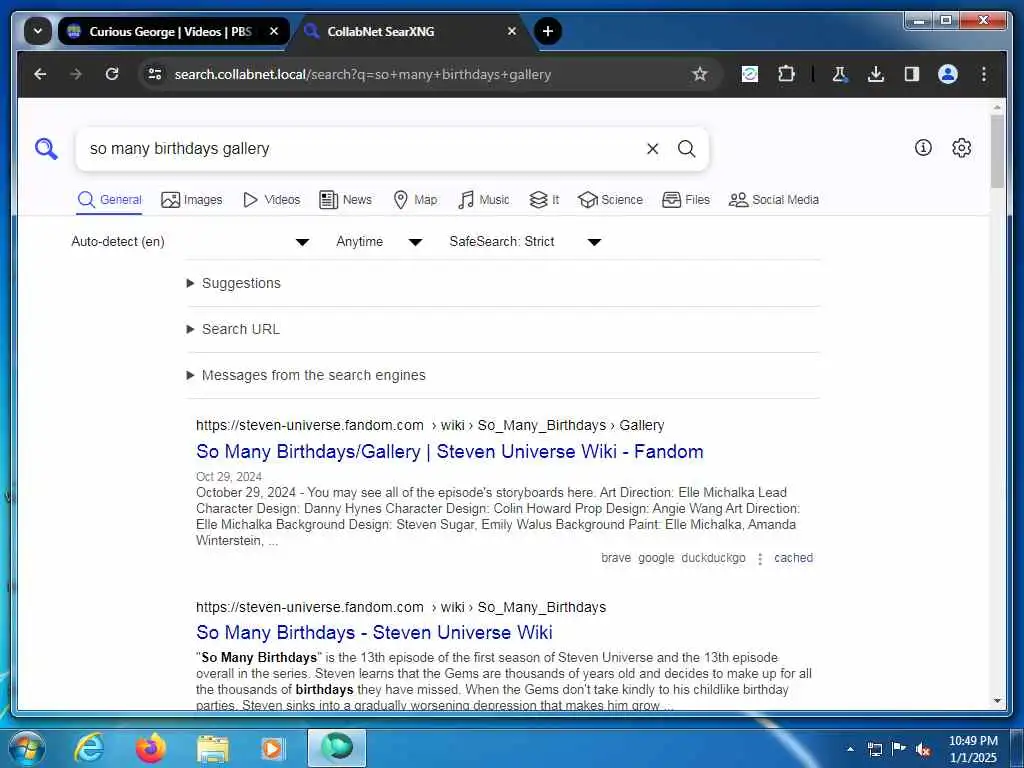Screen dimensions: 1024x768
Task: Open the tab search dropdown arrow
Action: [x=38, y=31]
